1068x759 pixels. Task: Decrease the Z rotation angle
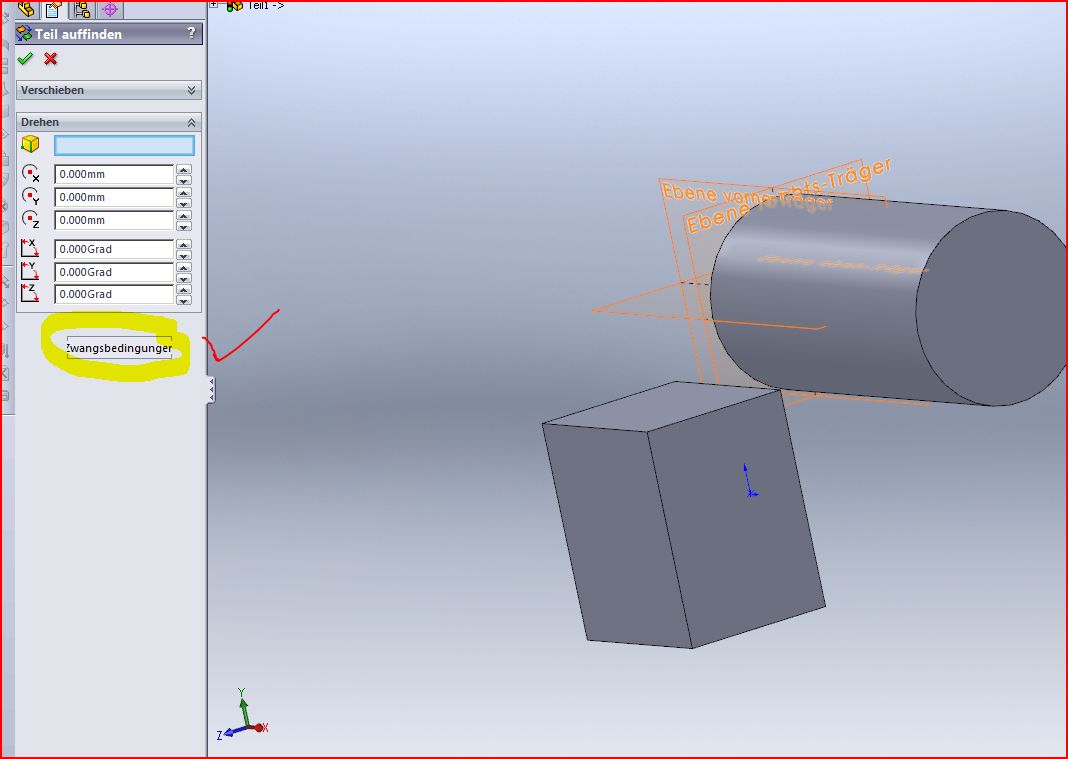point(184,300)
